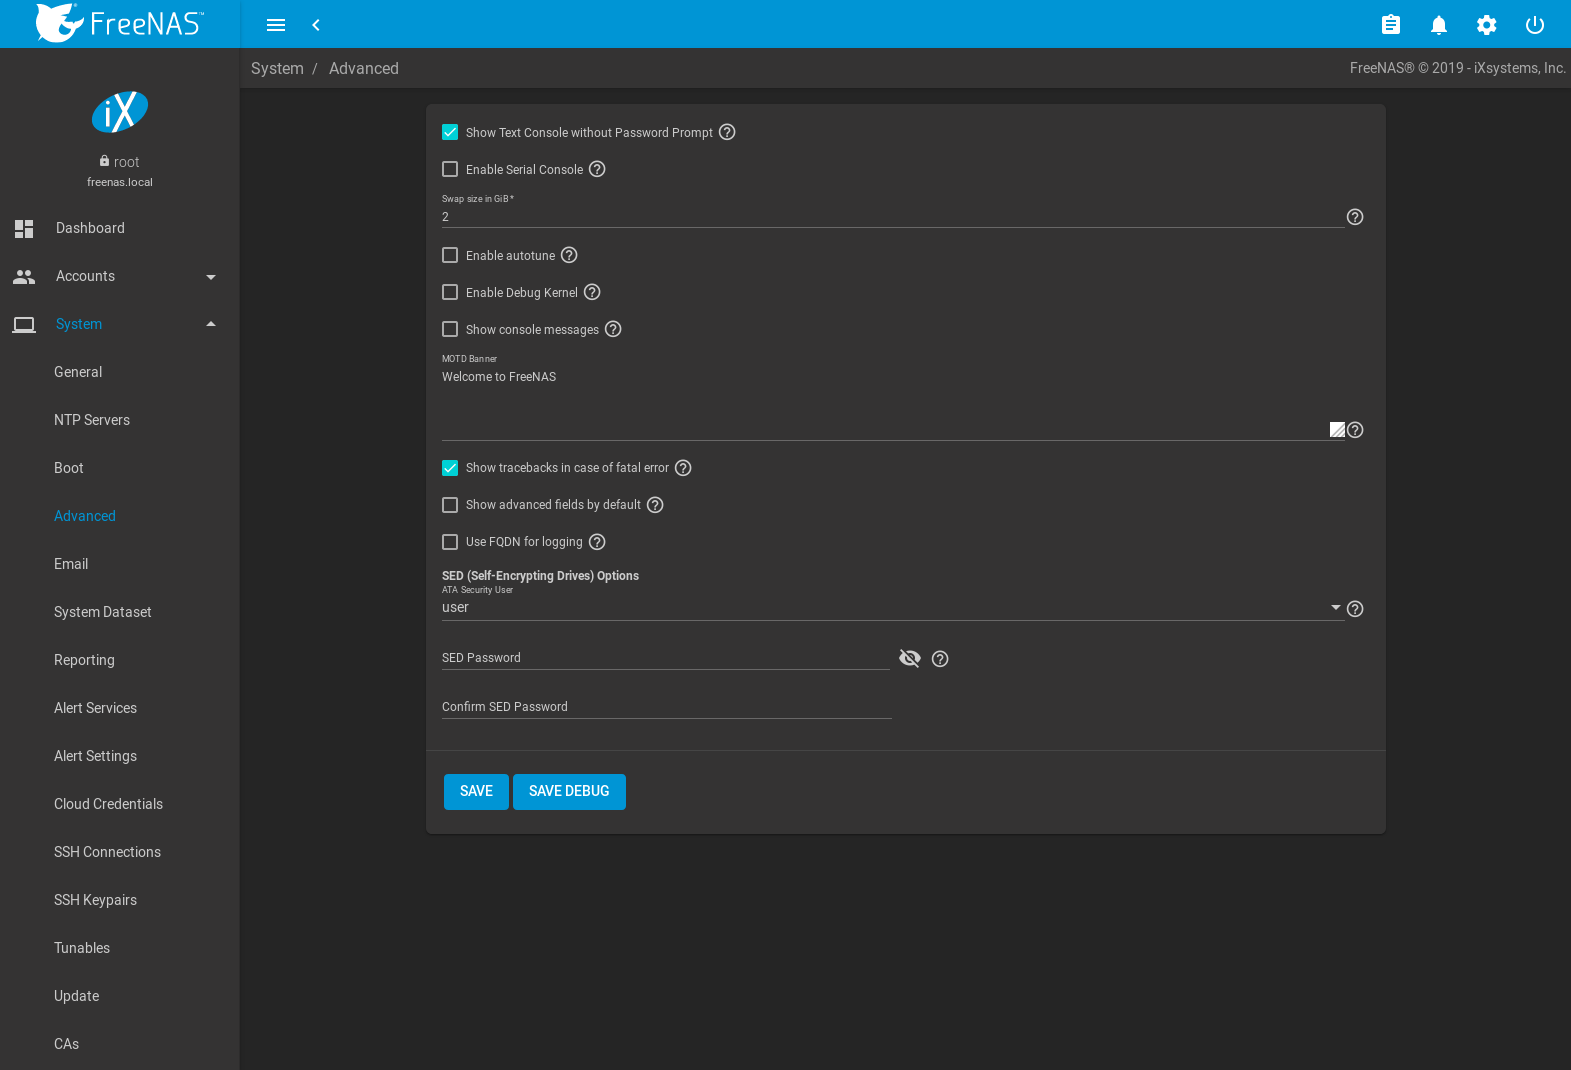Enable the Serial Console checkbox

(x=450, y=169)
